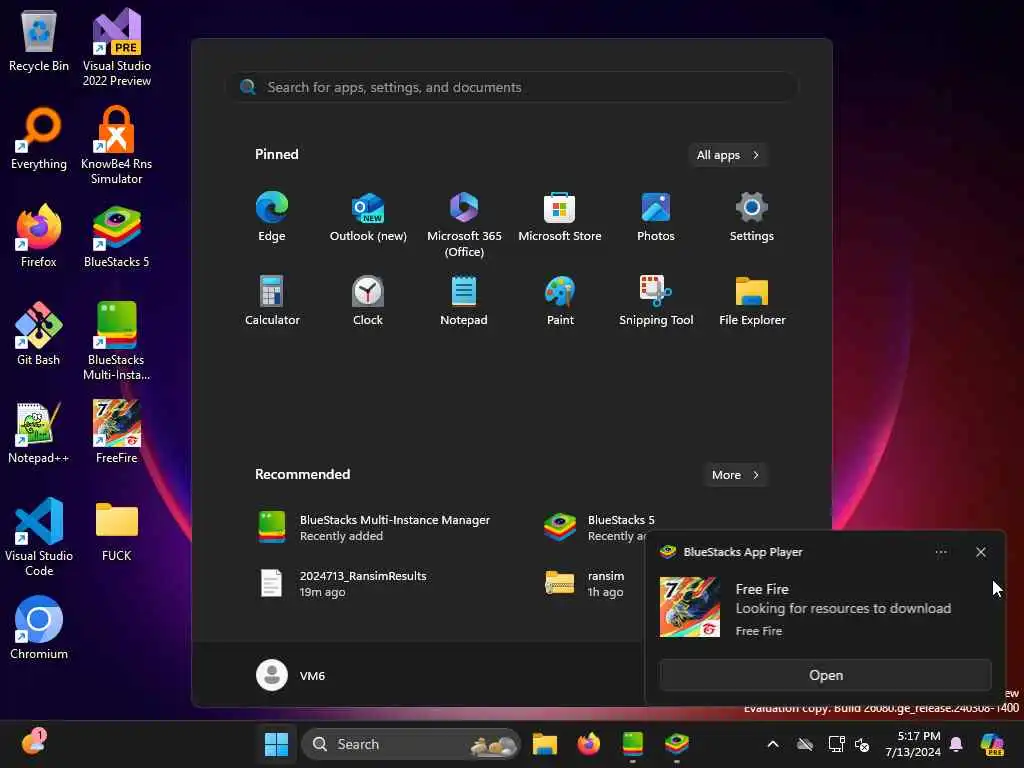Open notification bell in system tray
The width and height of the screenshot is (1024, 768).
pyautogui.click(x=956, y=744)
